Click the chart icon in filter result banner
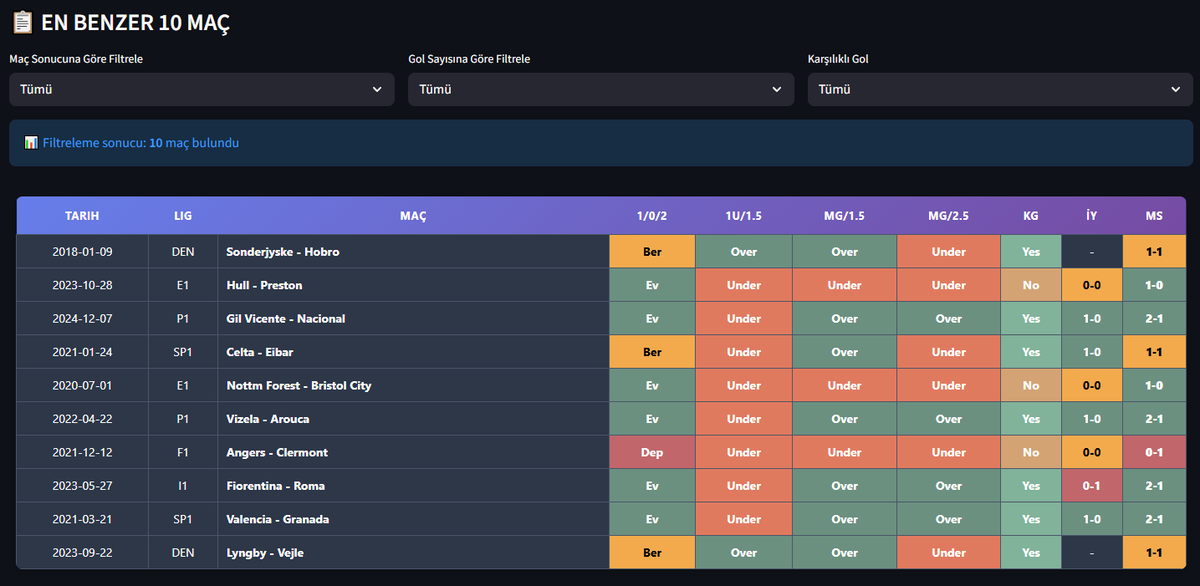This screenshot has height=586, width=1200. coord(31,143)
